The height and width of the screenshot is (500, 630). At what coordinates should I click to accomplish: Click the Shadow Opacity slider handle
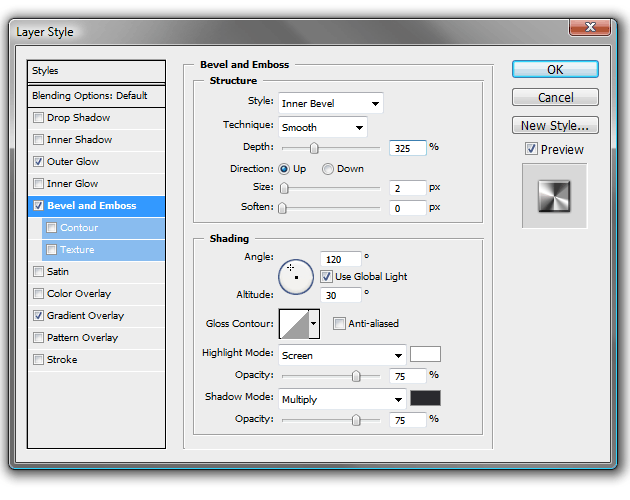coord(356,420)
